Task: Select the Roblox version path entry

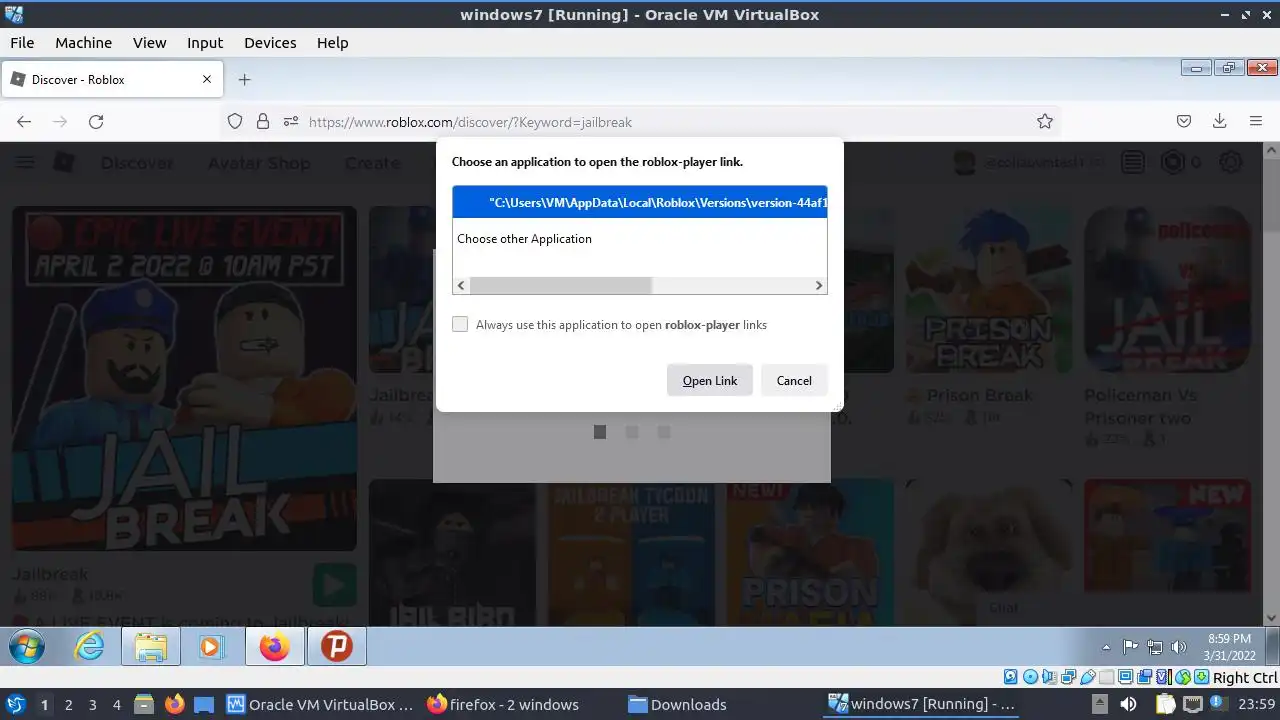Action: point(640,202)
